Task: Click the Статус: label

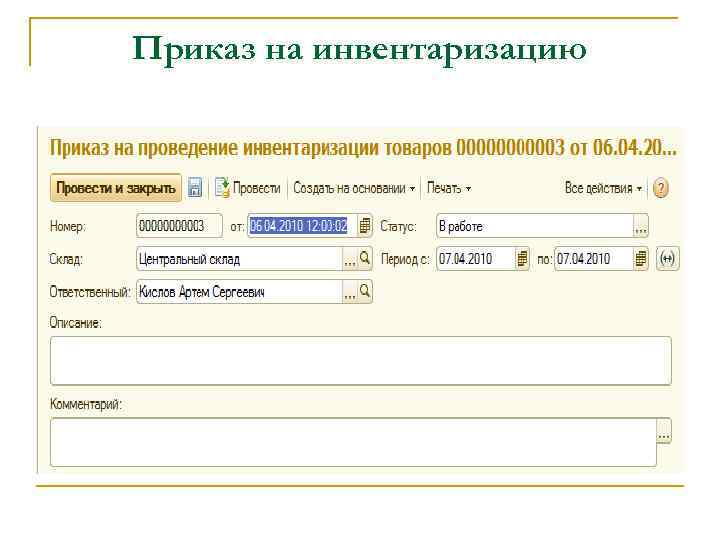Action: (x=398, y=226)
